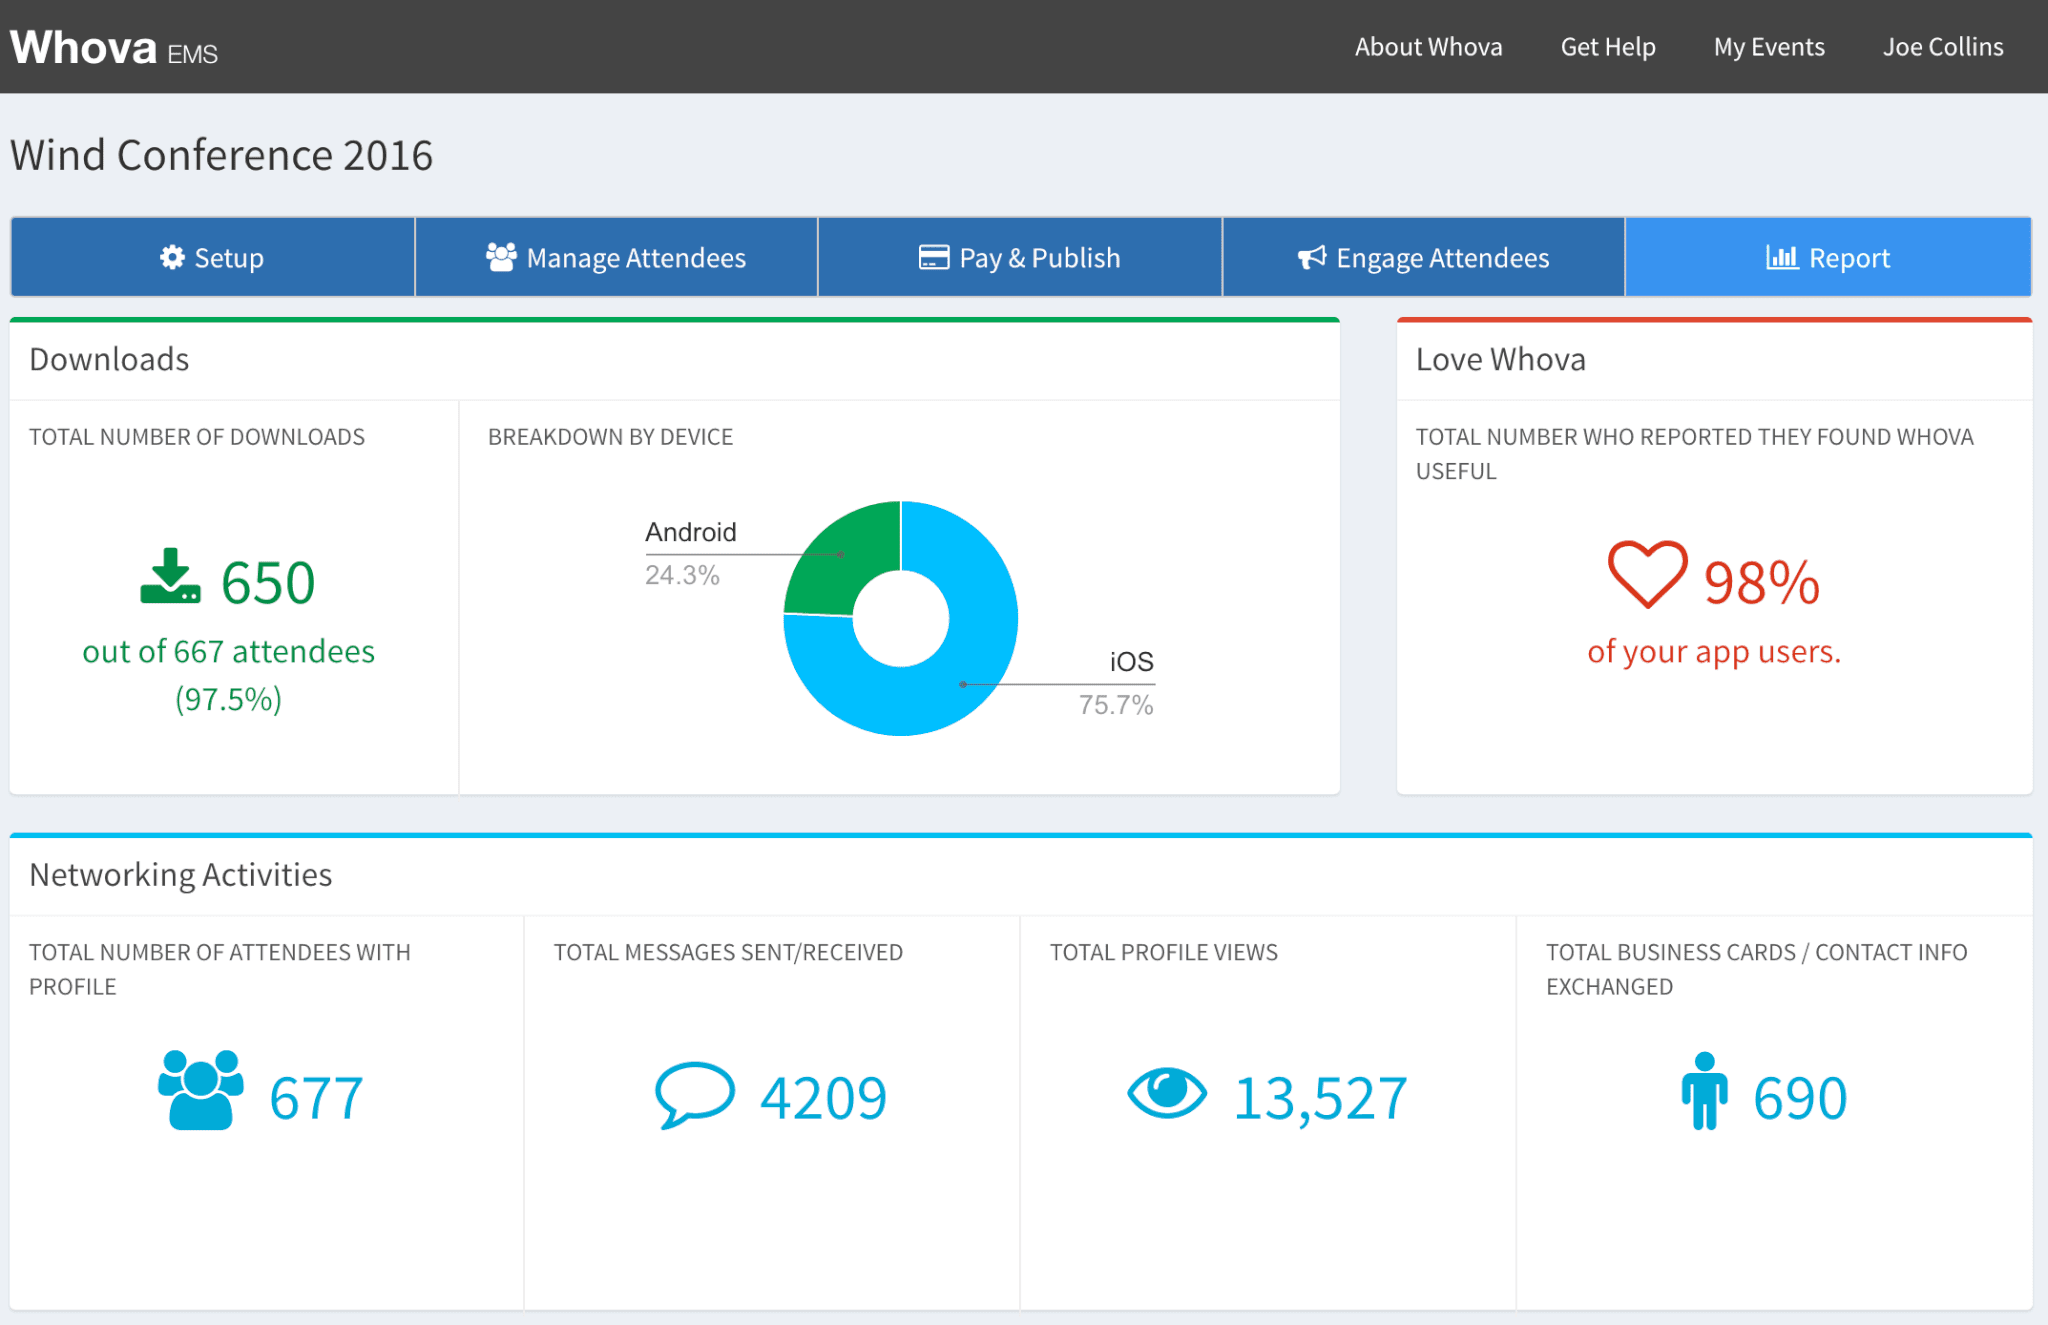Click the green download icon in Downloads panel
The image size is (2048, 1325).
tap(168, 578)
